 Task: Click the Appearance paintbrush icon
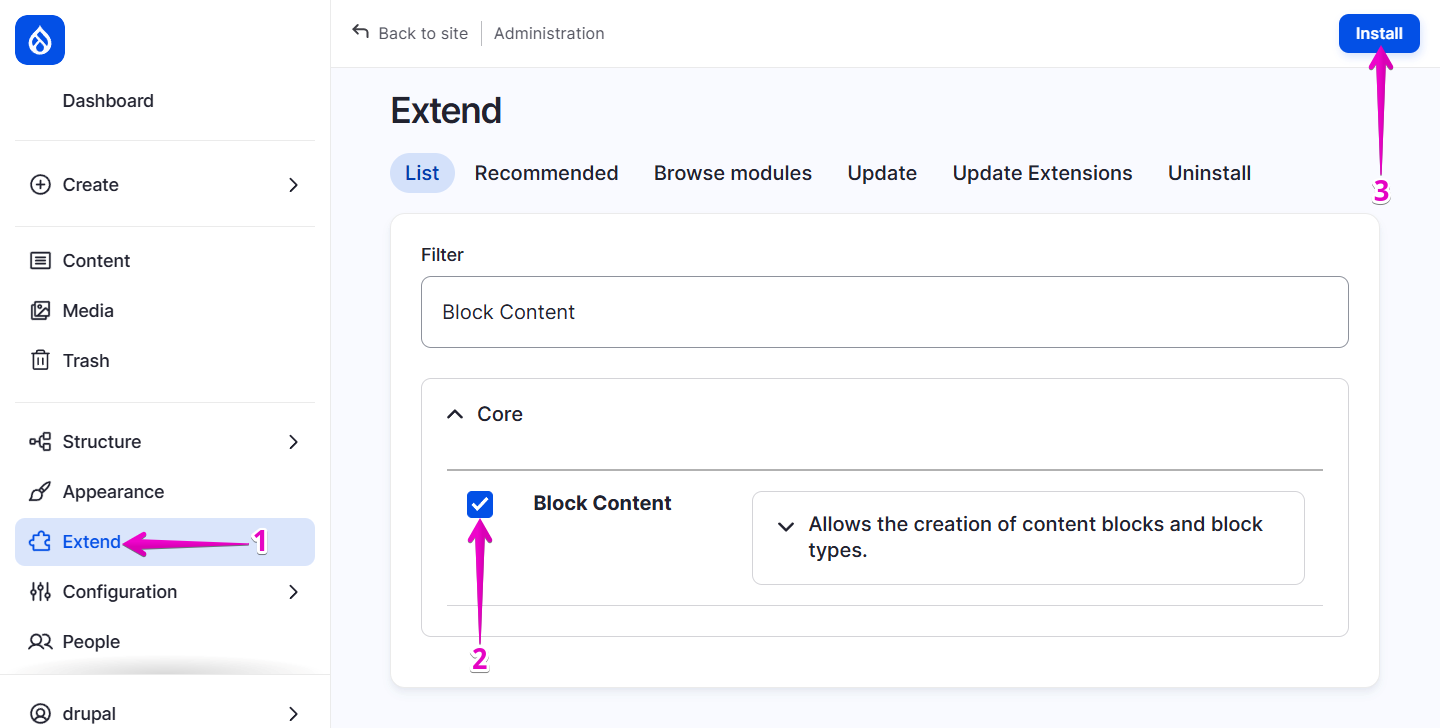pos(40,491)
